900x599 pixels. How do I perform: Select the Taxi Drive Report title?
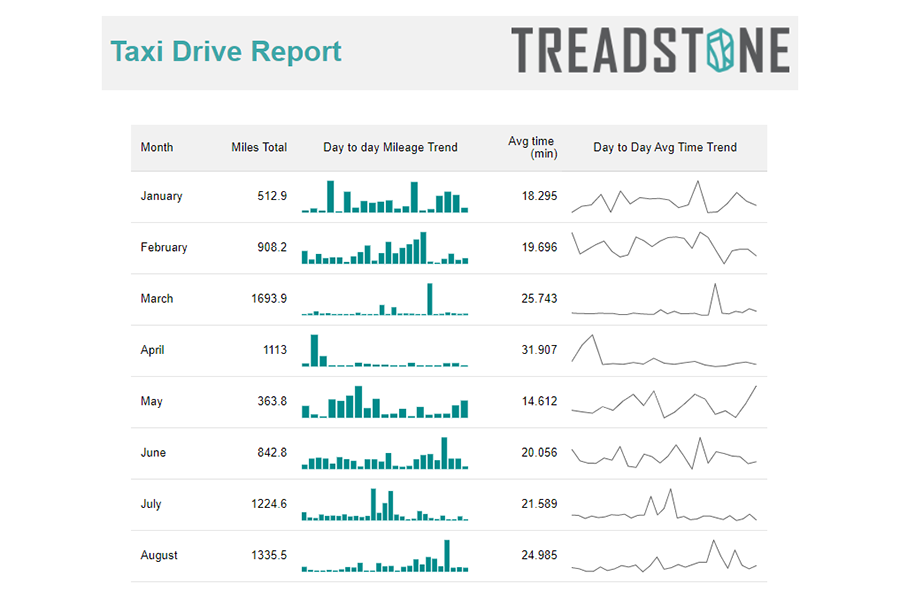click(226, 51)
